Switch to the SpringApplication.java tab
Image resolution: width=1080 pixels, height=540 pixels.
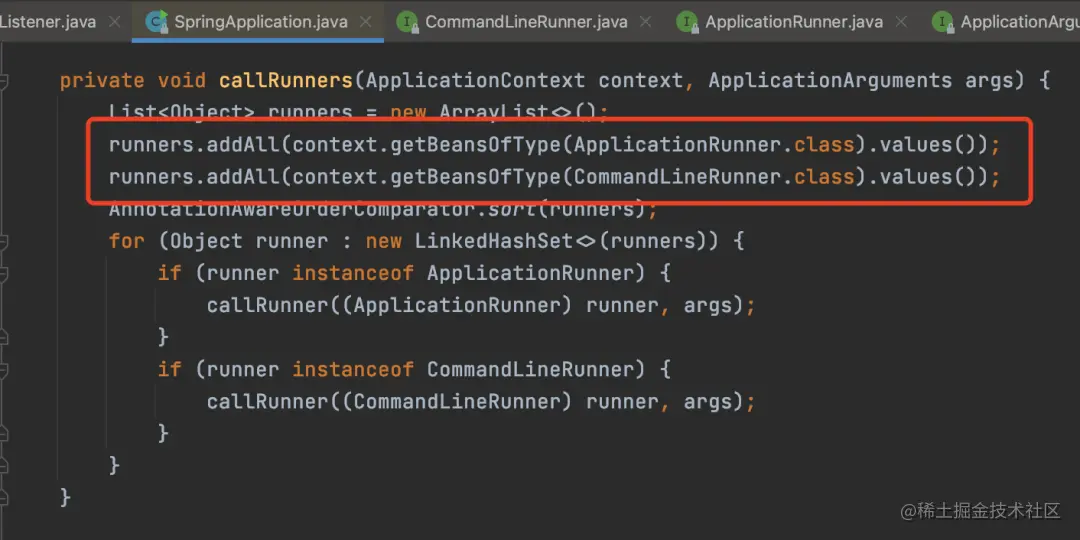click(x=260, y=21)
